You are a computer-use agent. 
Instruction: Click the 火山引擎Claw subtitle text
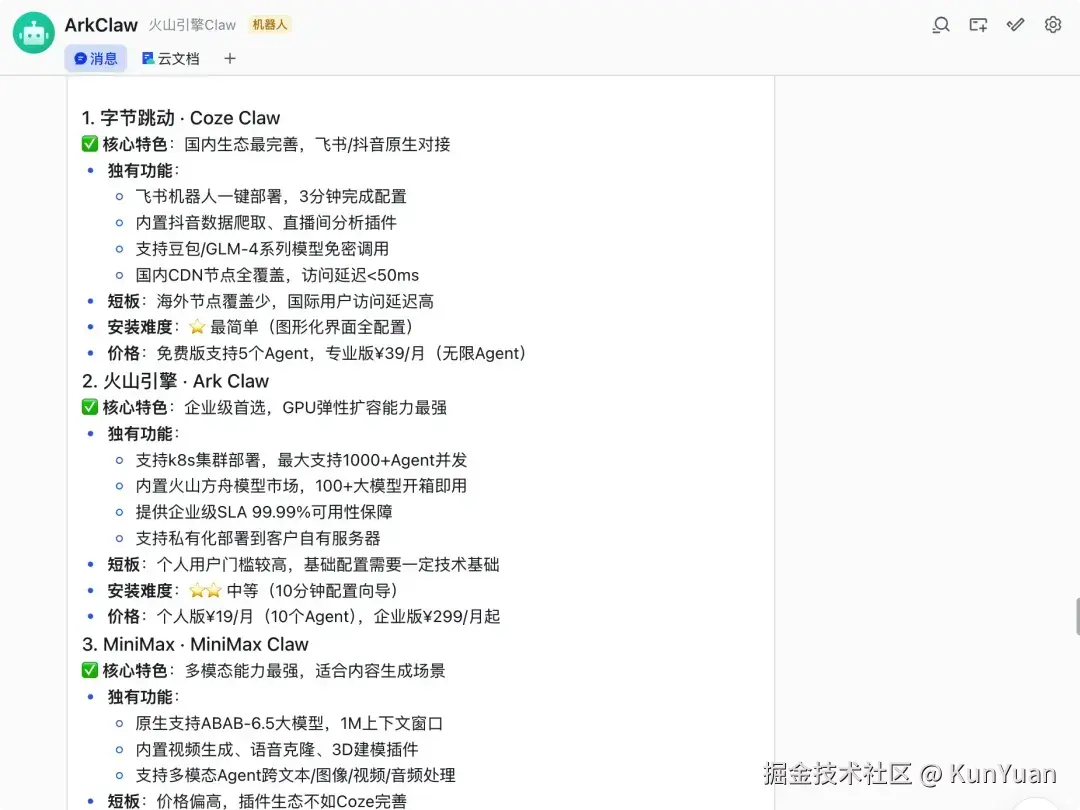tap(193, 25)
